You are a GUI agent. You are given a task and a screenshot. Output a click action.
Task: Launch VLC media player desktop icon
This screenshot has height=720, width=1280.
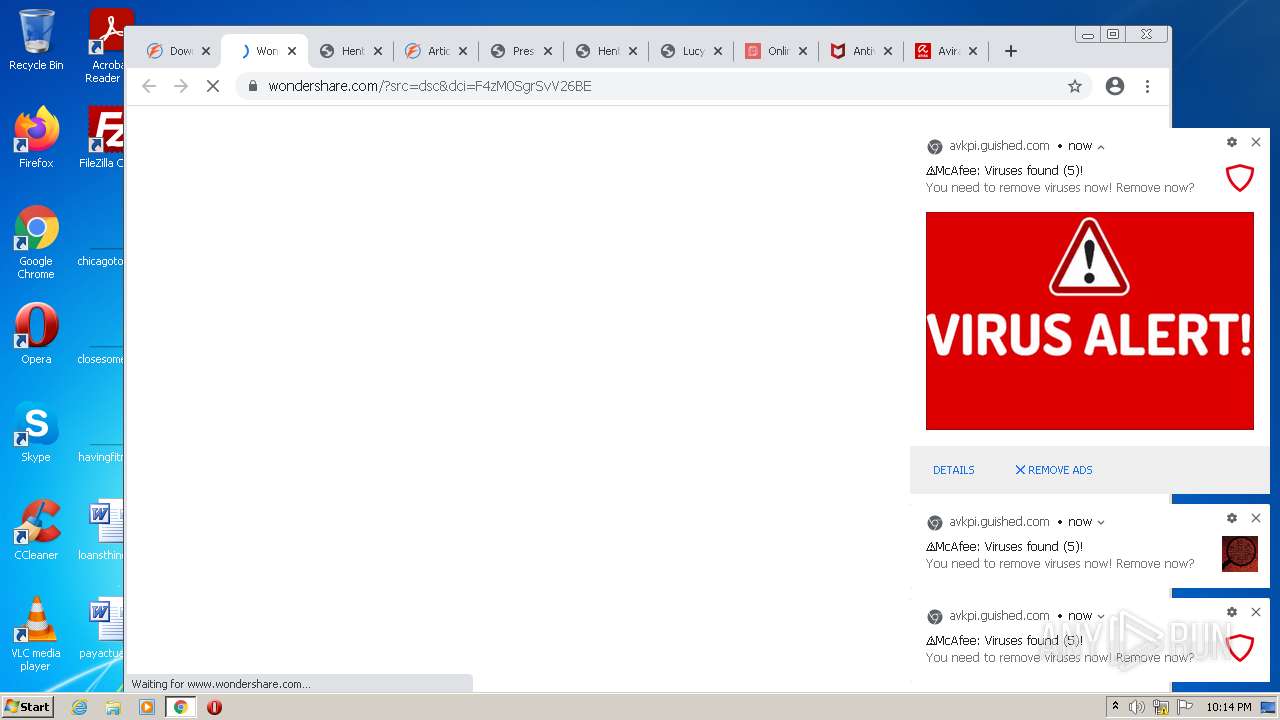pyautogui.click(x=36, y=634)
